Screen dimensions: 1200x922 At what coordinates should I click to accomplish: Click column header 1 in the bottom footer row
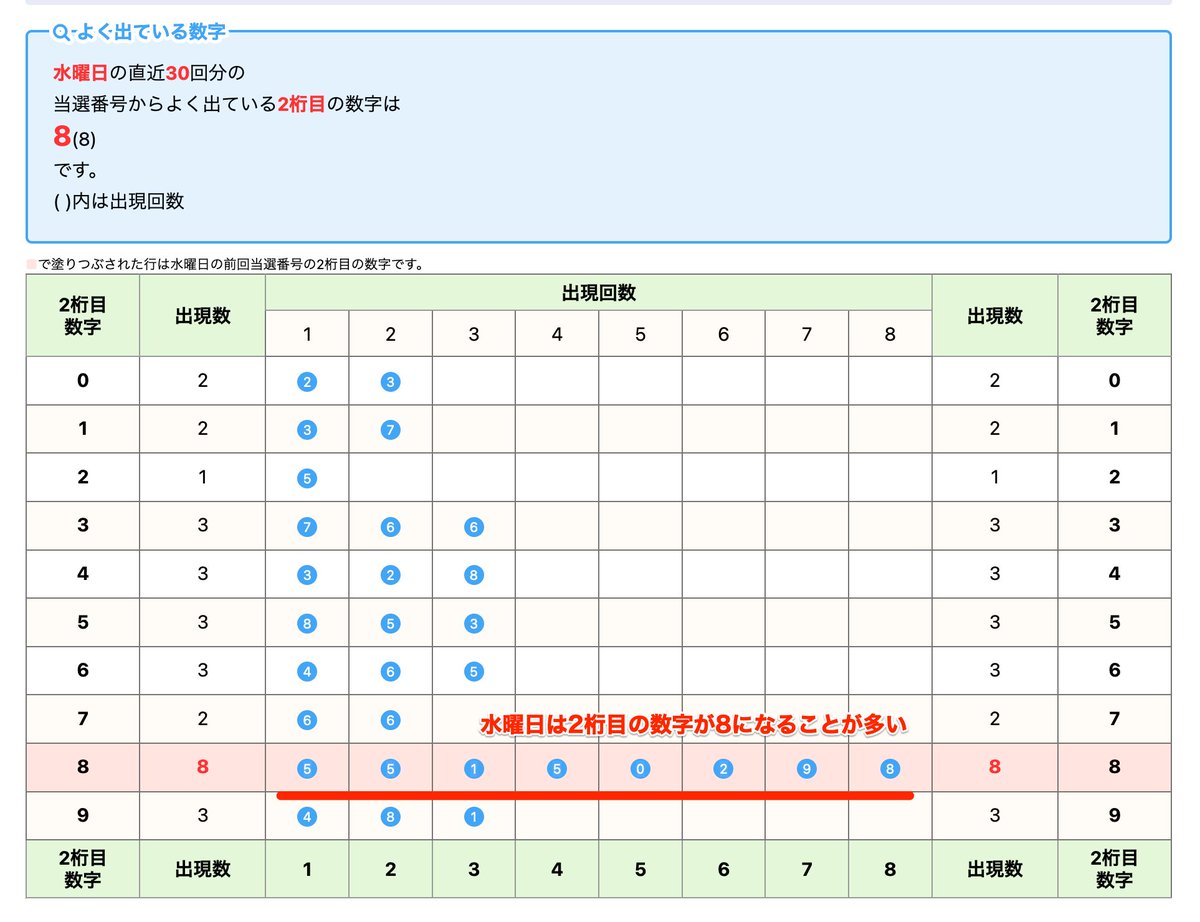coord(307,869)
